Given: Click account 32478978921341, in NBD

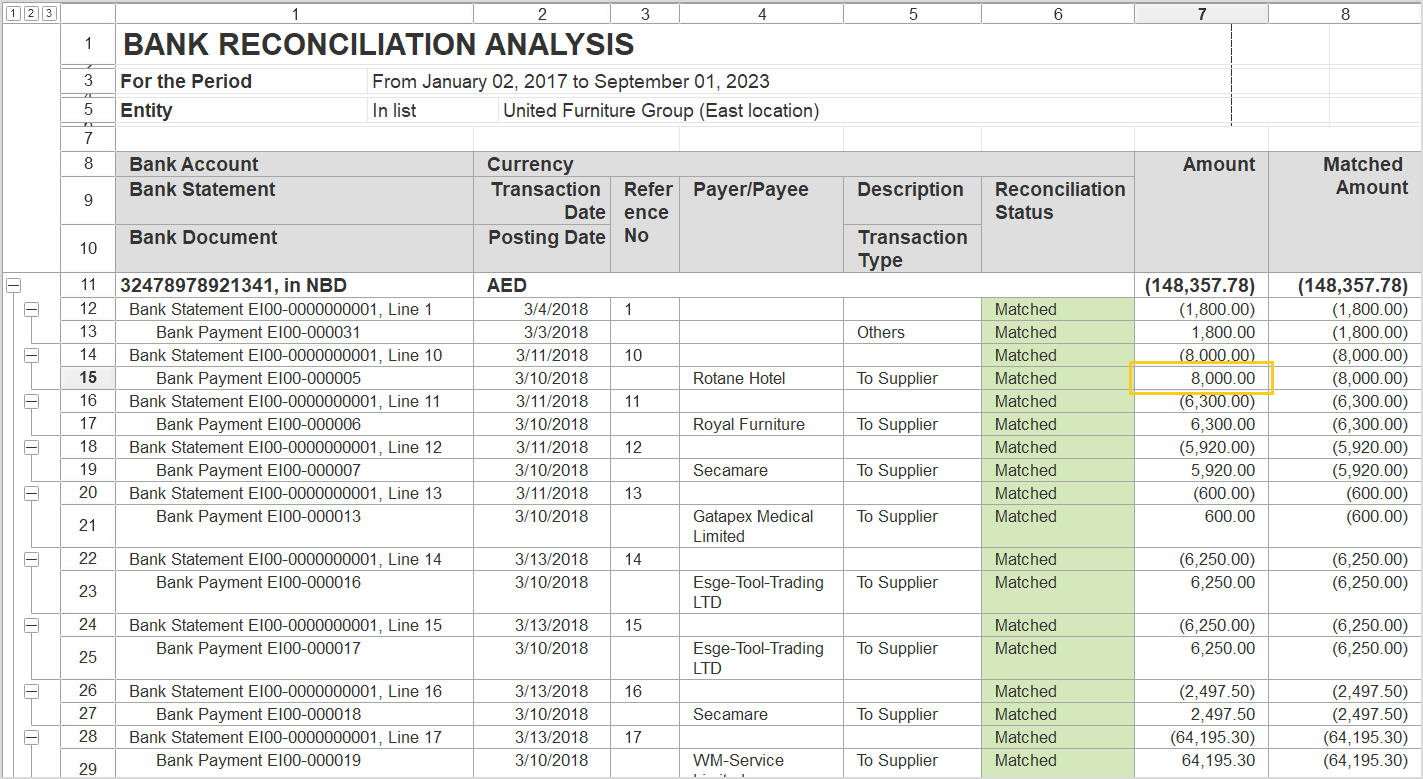Looking at the screenshot, I should coord(295,286).
